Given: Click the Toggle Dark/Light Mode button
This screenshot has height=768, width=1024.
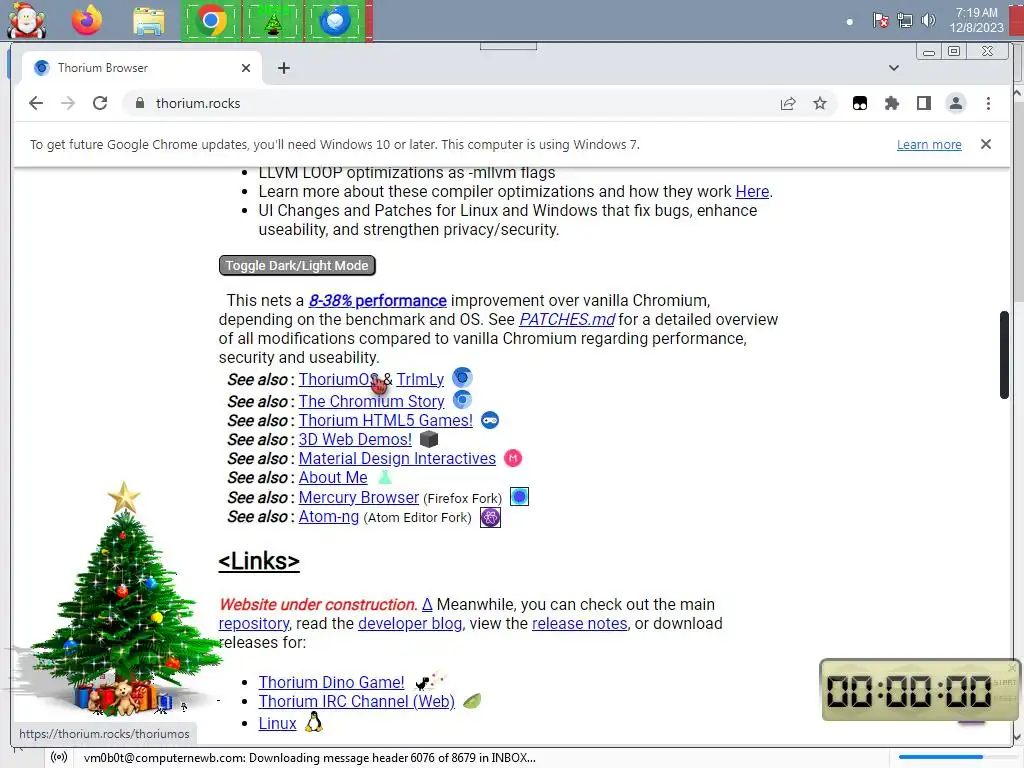Looking at the screenshot, I should (x=297, y=266).
